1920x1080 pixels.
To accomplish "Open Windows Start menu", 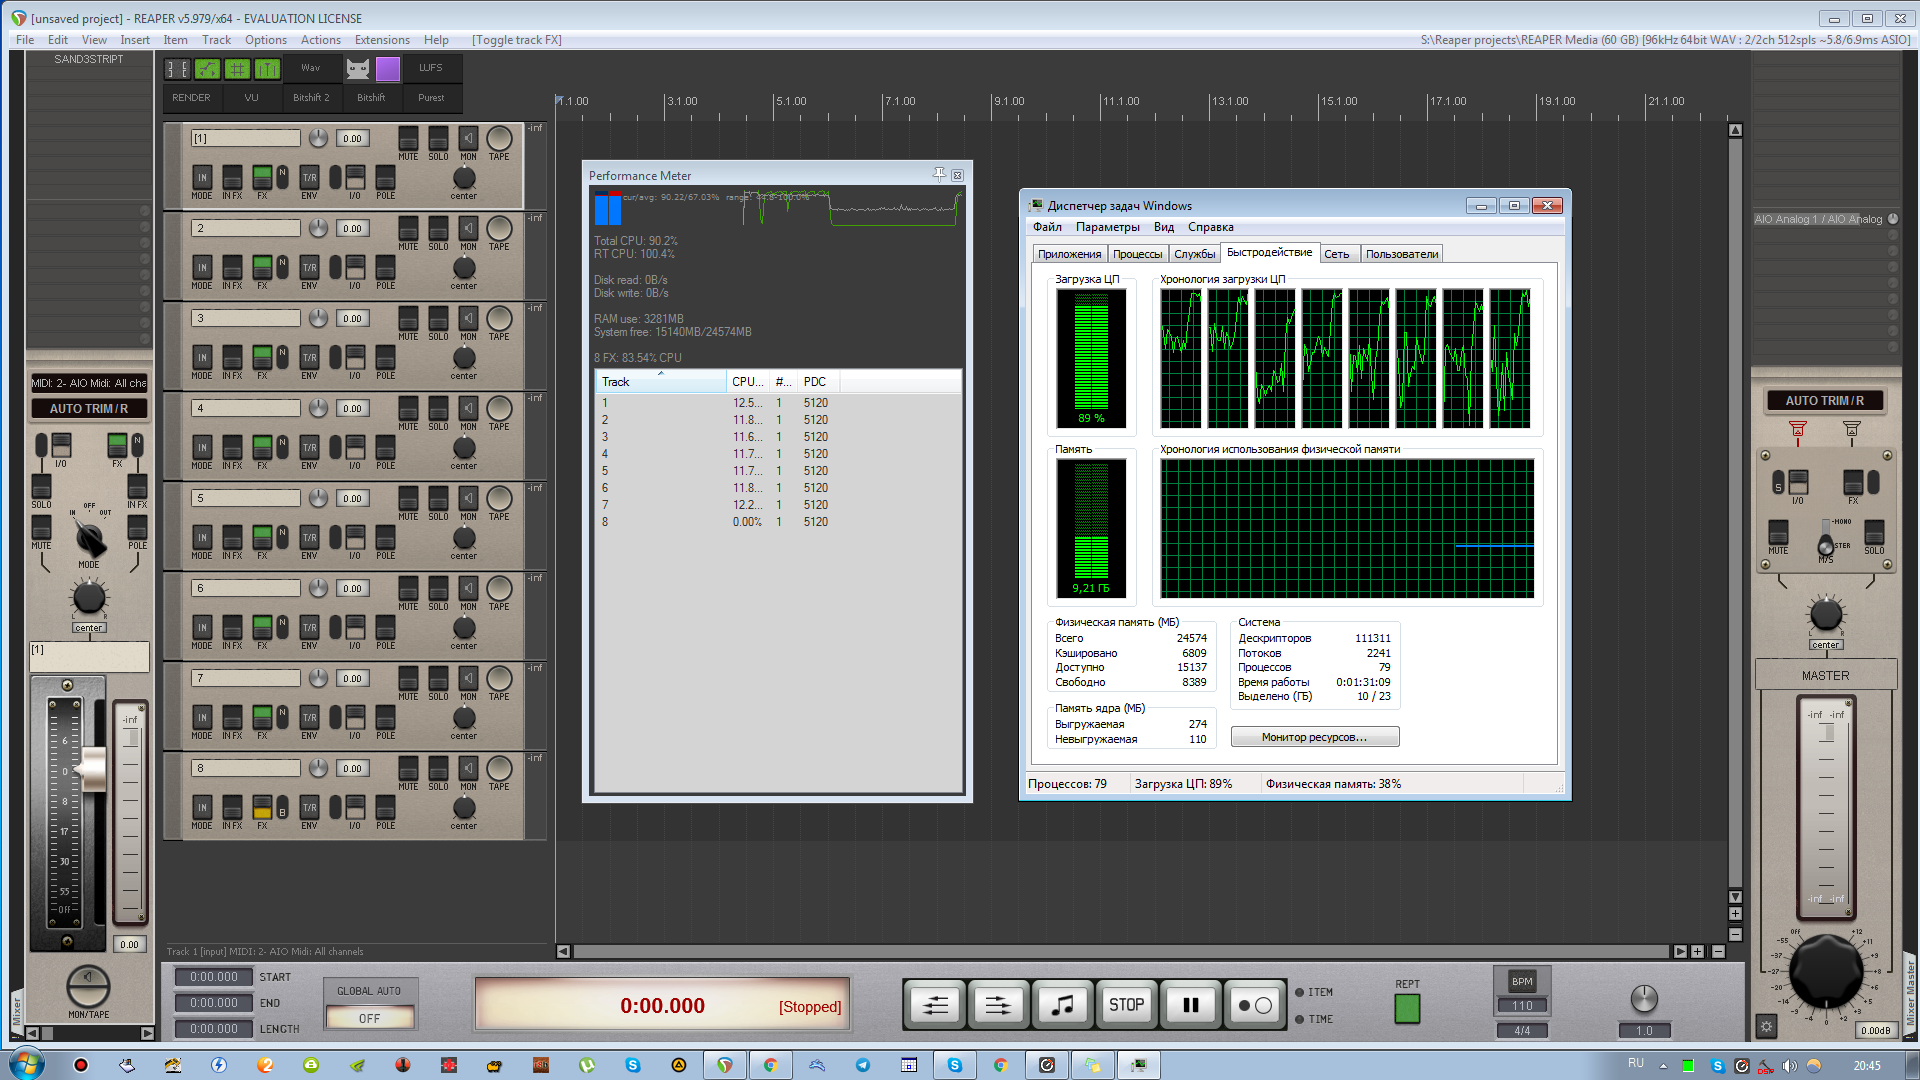I will click(x=26, y=1065).
